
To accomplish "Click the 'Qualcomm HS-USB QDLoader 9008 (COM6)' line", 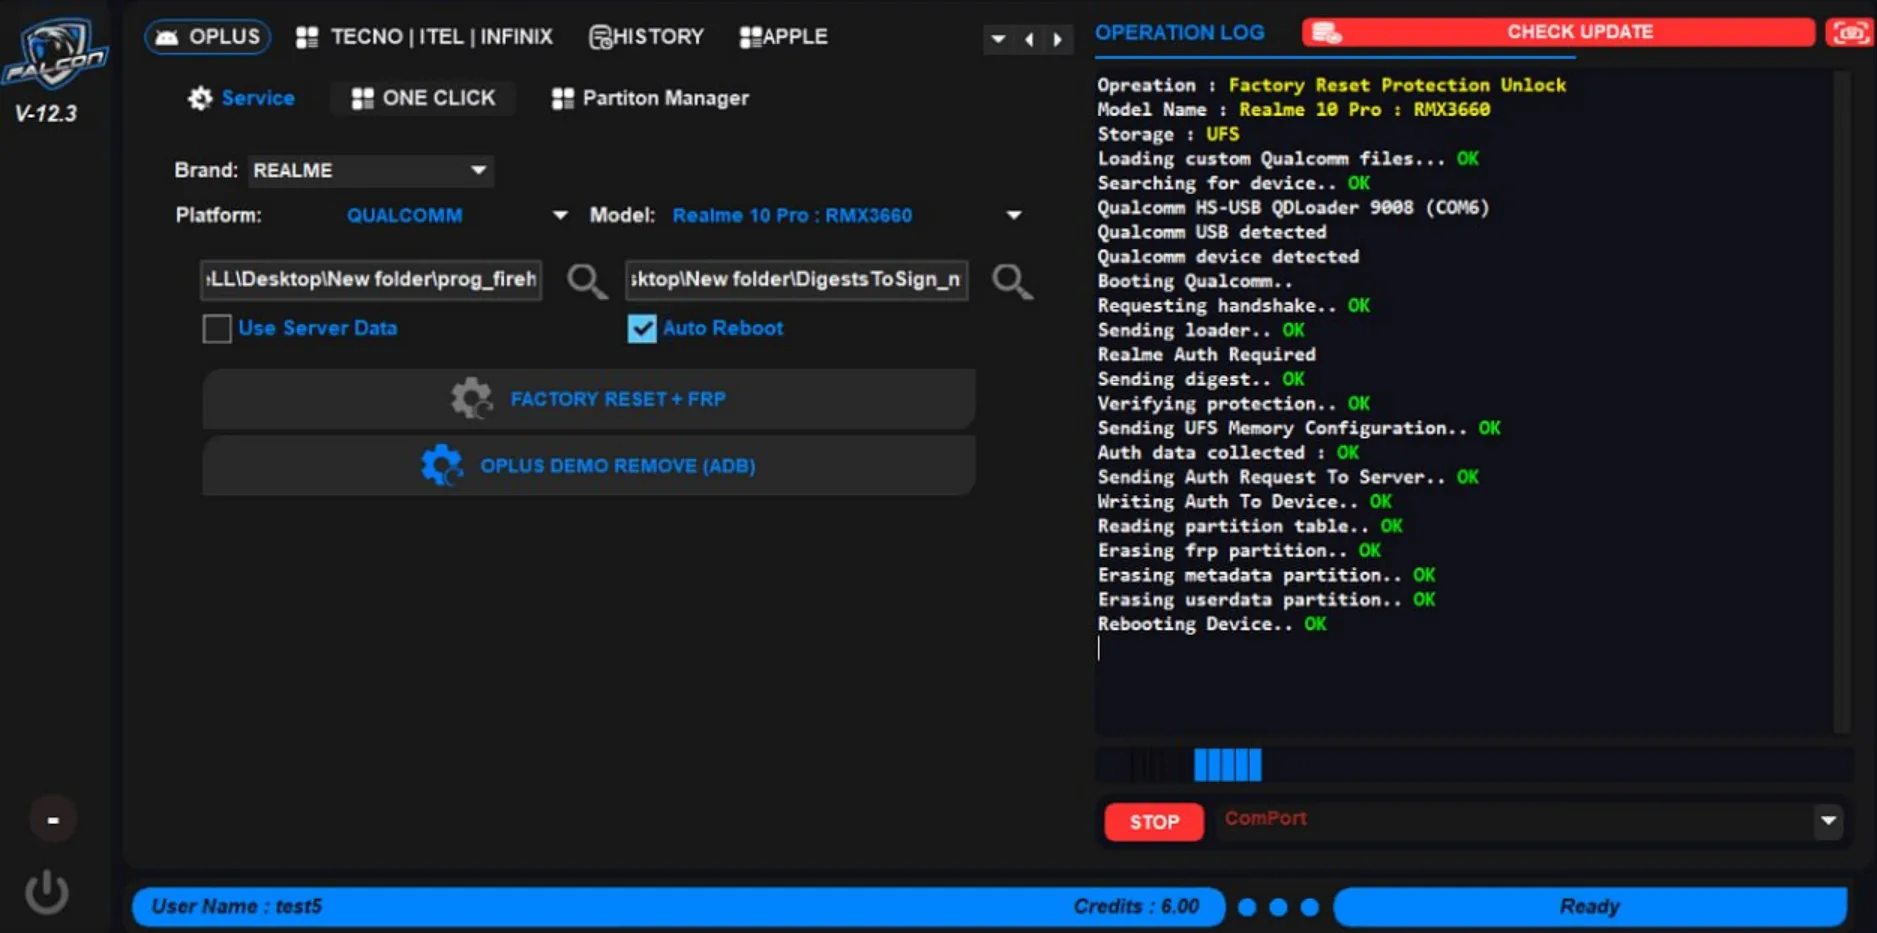I will [1293, 208].
